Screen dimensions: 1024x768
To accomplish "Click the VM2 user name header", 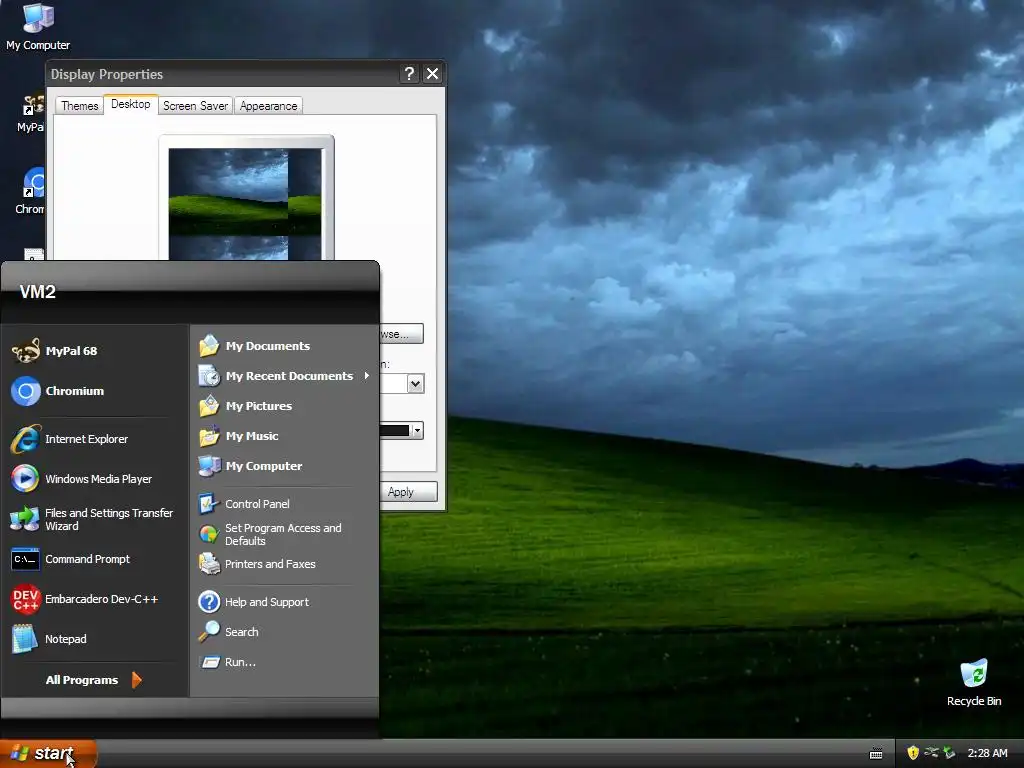I will (38, 292).
